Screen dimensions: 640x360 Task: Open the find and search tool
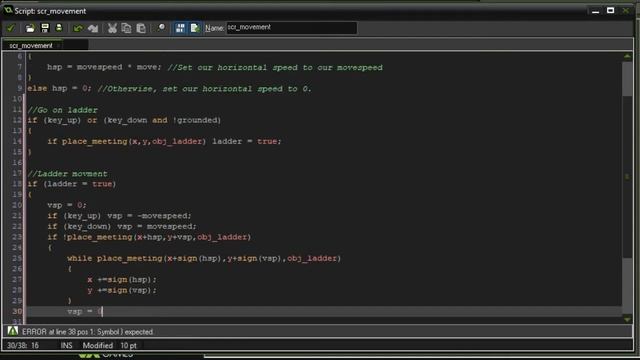tap(162, 28)
